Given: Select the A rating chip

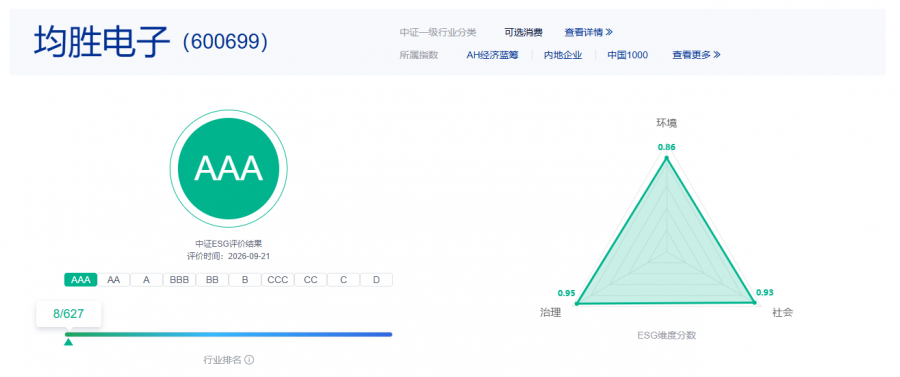Looking at the screenshot, I should 146,279.
